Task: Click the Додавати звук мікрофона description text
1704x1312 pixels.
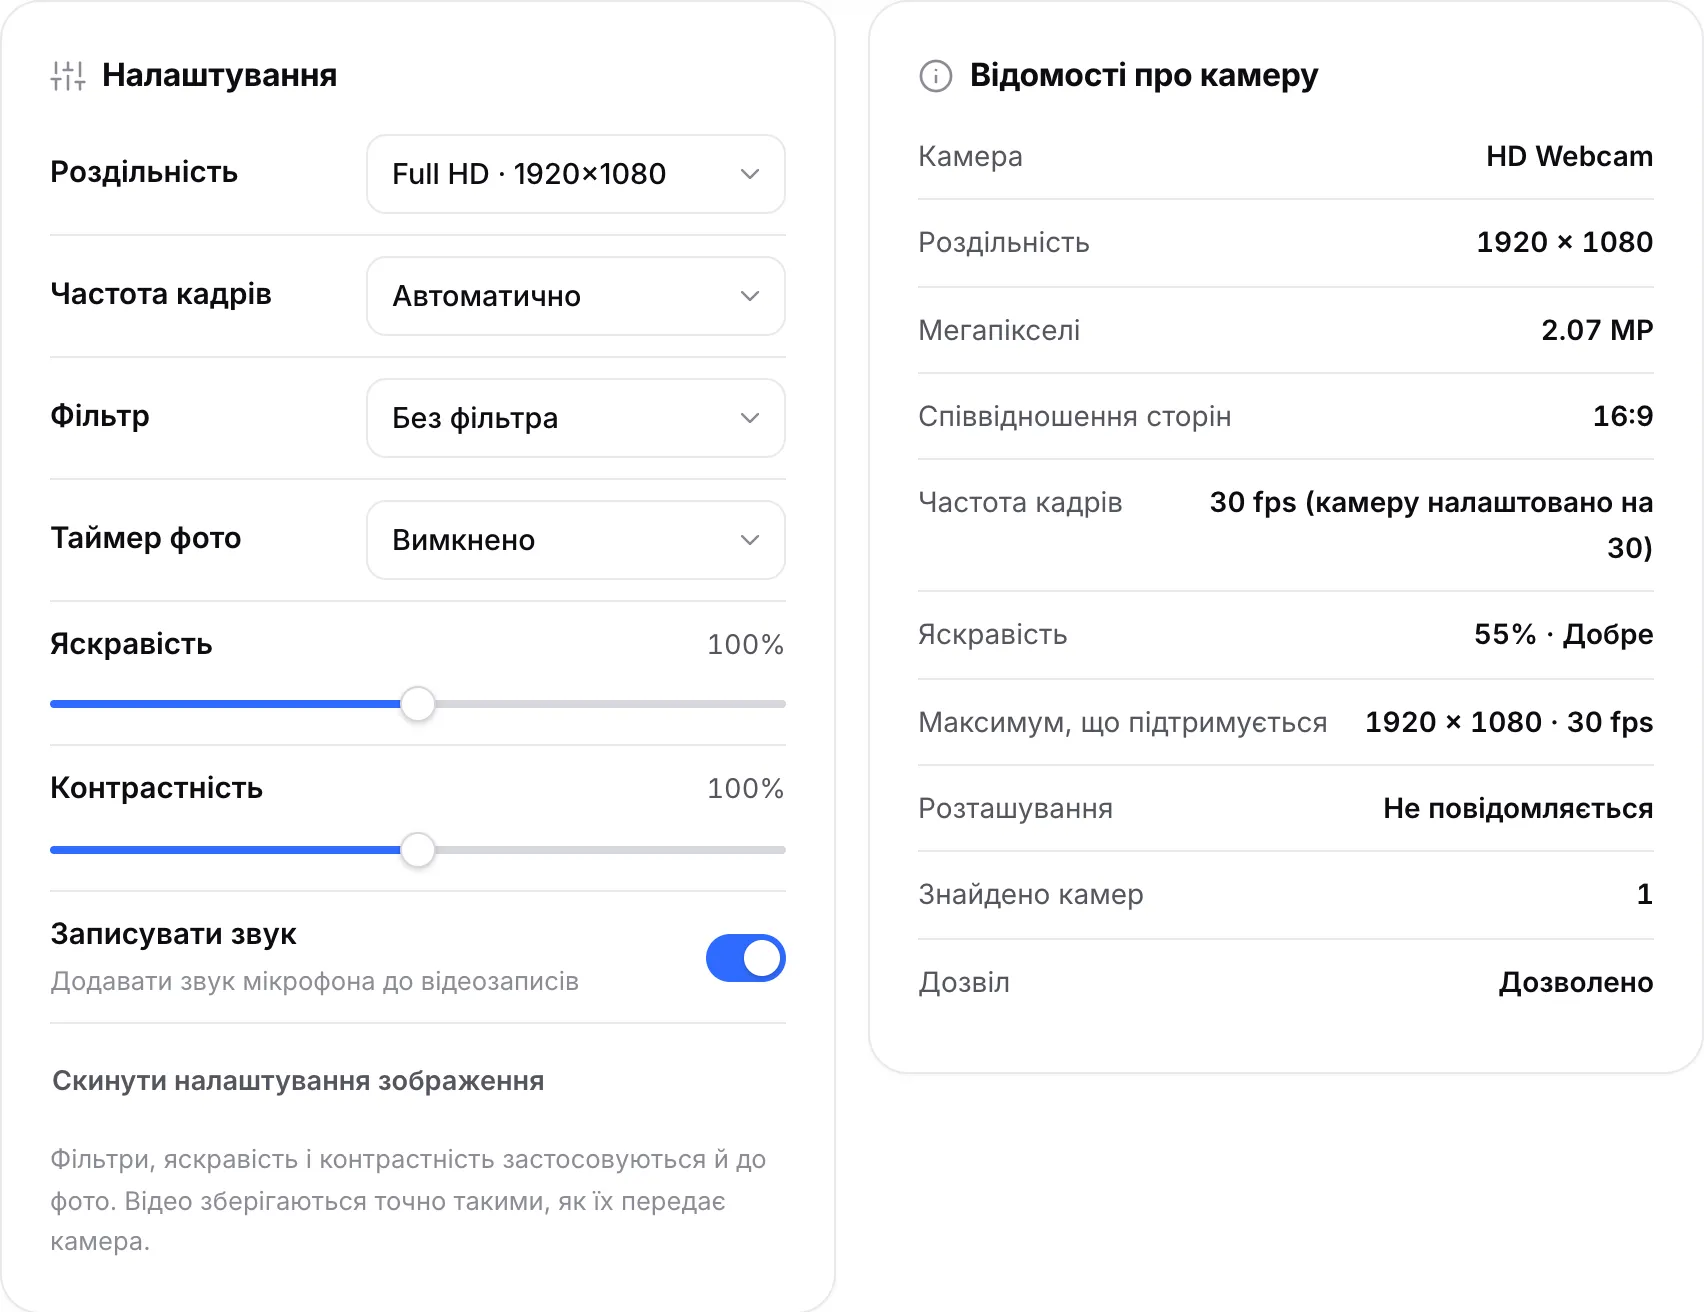Action: tap(315, 982)
